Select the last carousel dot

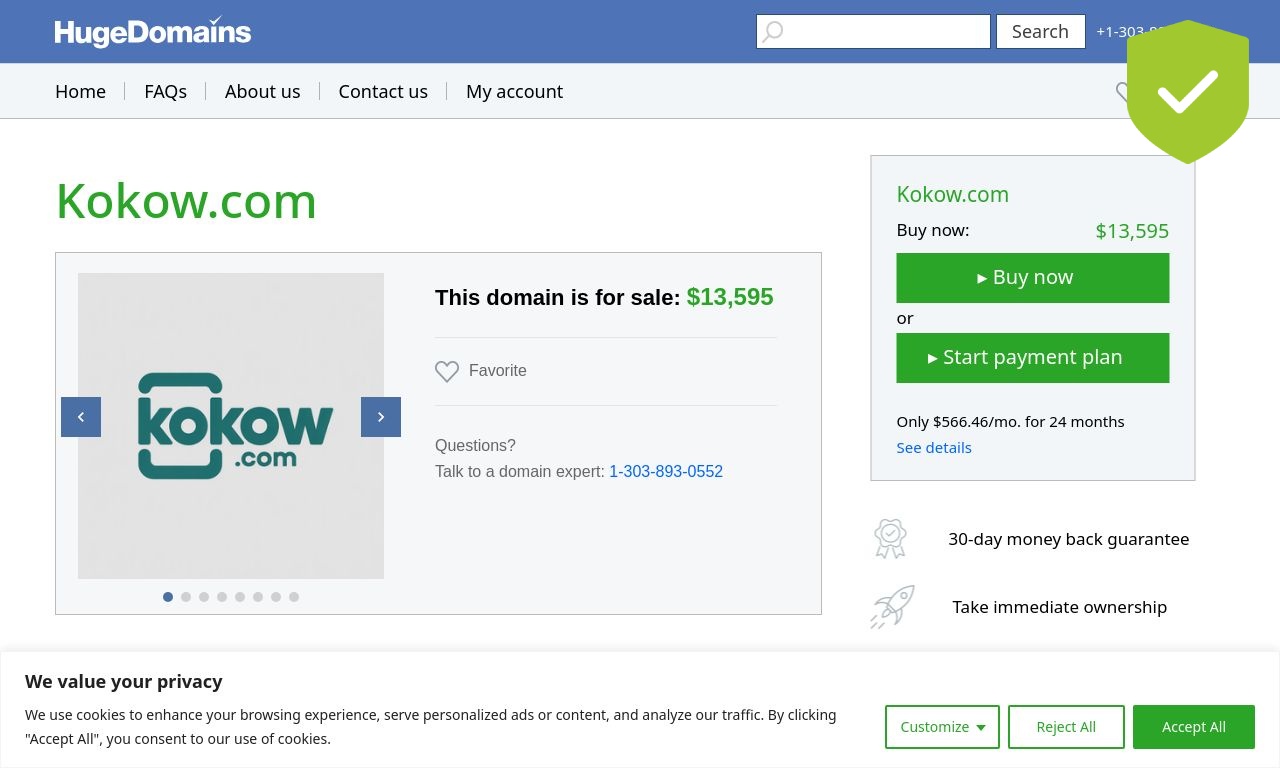294,597
